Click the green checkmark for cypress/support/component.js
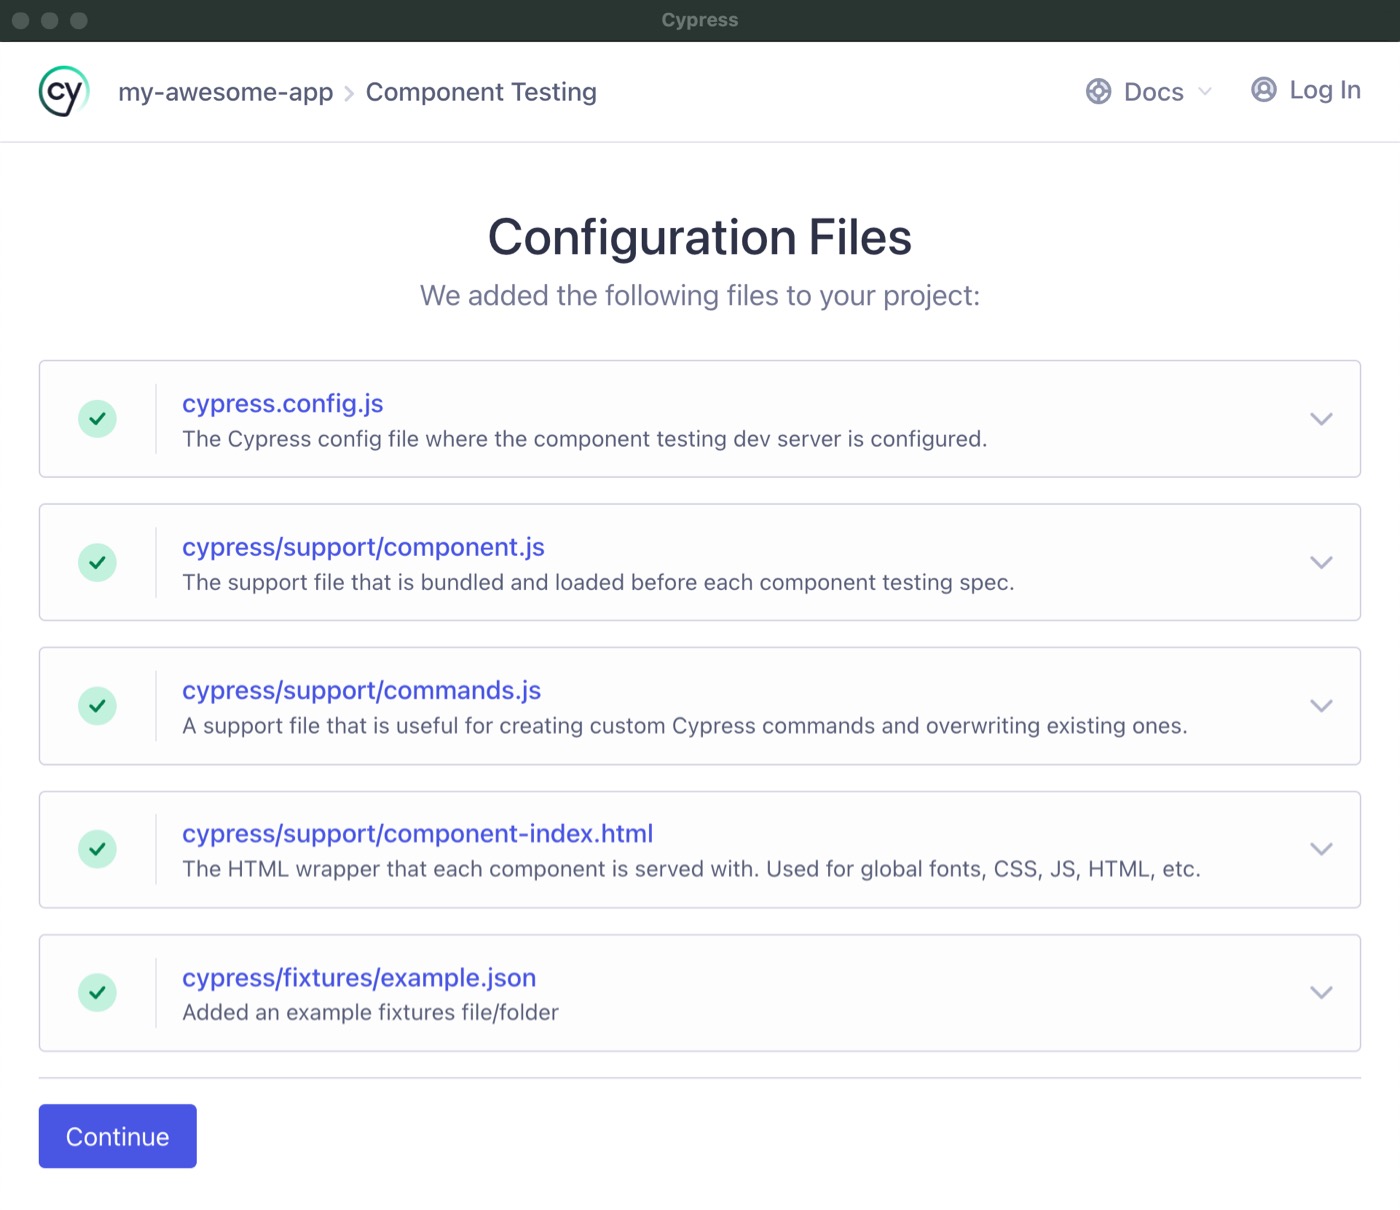The width and height of the screenshot is (1400, 1210). tap(97, 562)
